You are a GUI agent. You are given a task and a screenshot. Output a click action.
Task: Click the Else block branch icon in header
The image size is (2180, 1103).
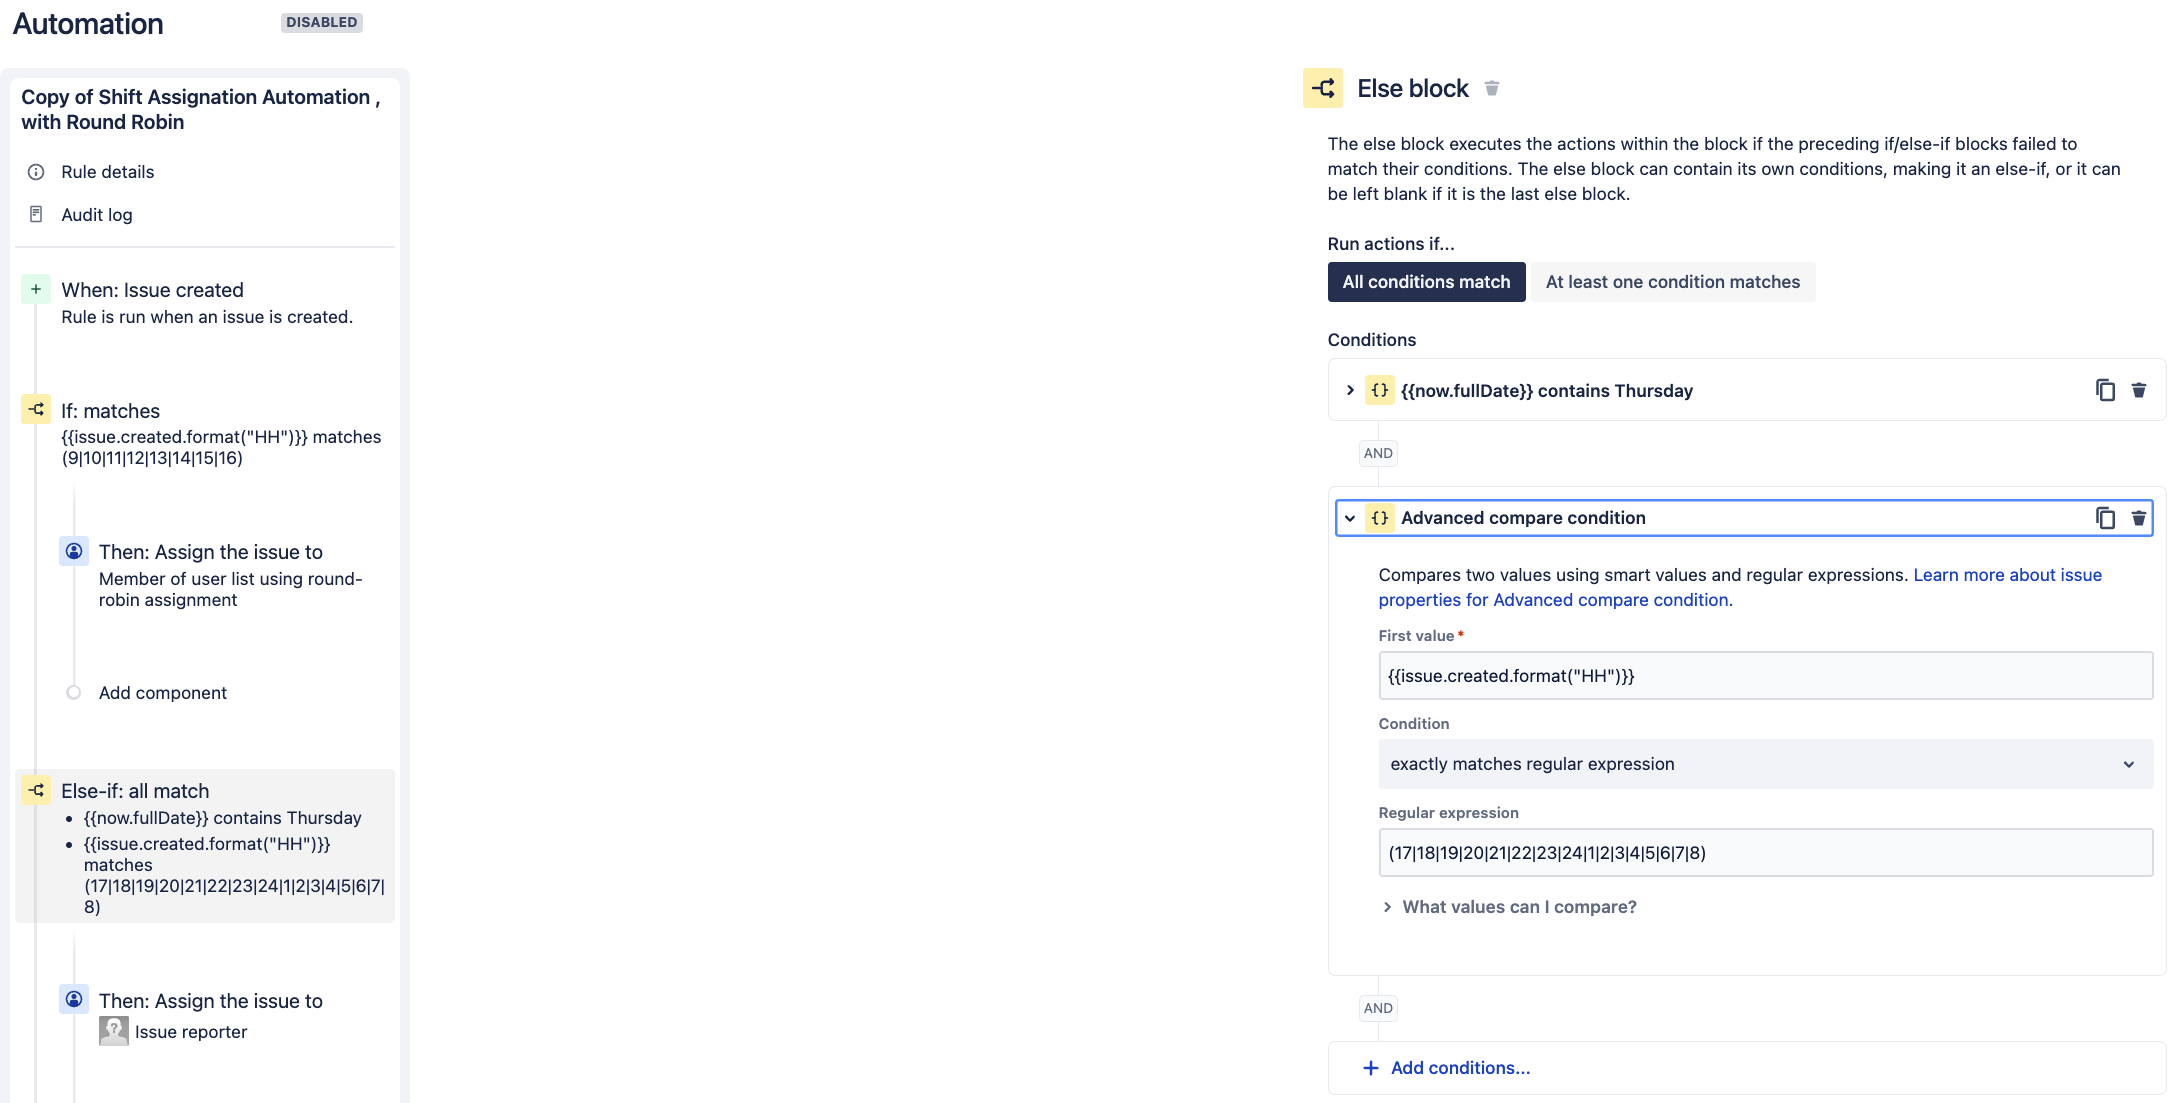click(x=1322, y=88)
